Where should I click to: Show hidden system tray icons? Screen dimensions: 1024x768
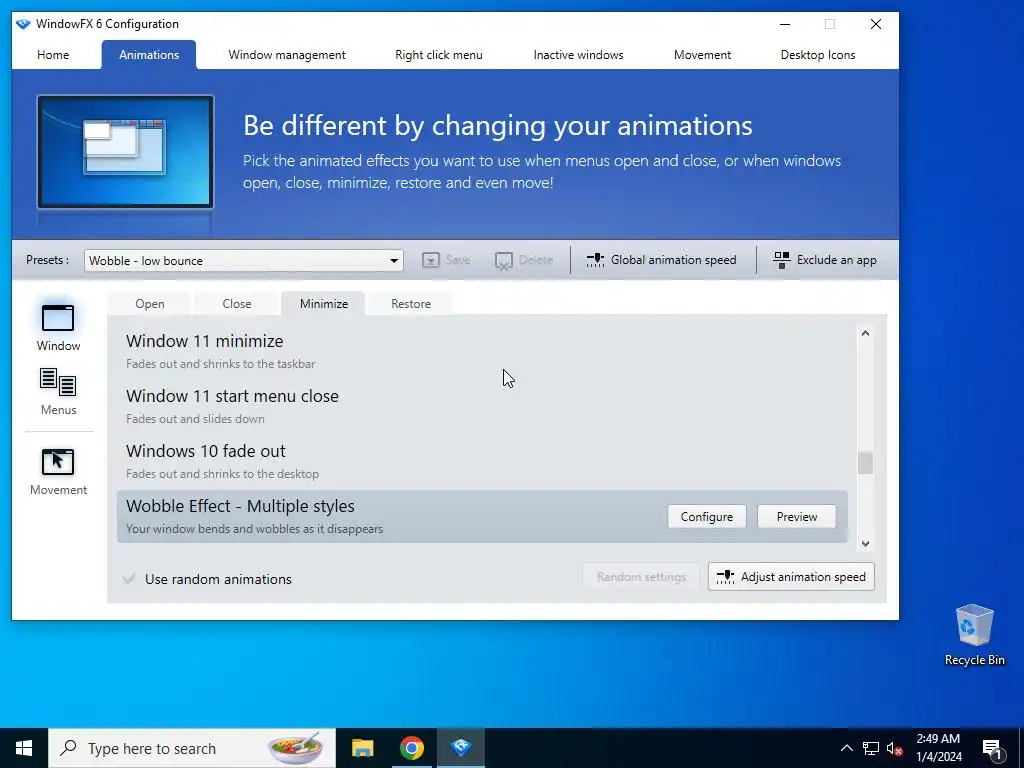(x=846, y=748)
